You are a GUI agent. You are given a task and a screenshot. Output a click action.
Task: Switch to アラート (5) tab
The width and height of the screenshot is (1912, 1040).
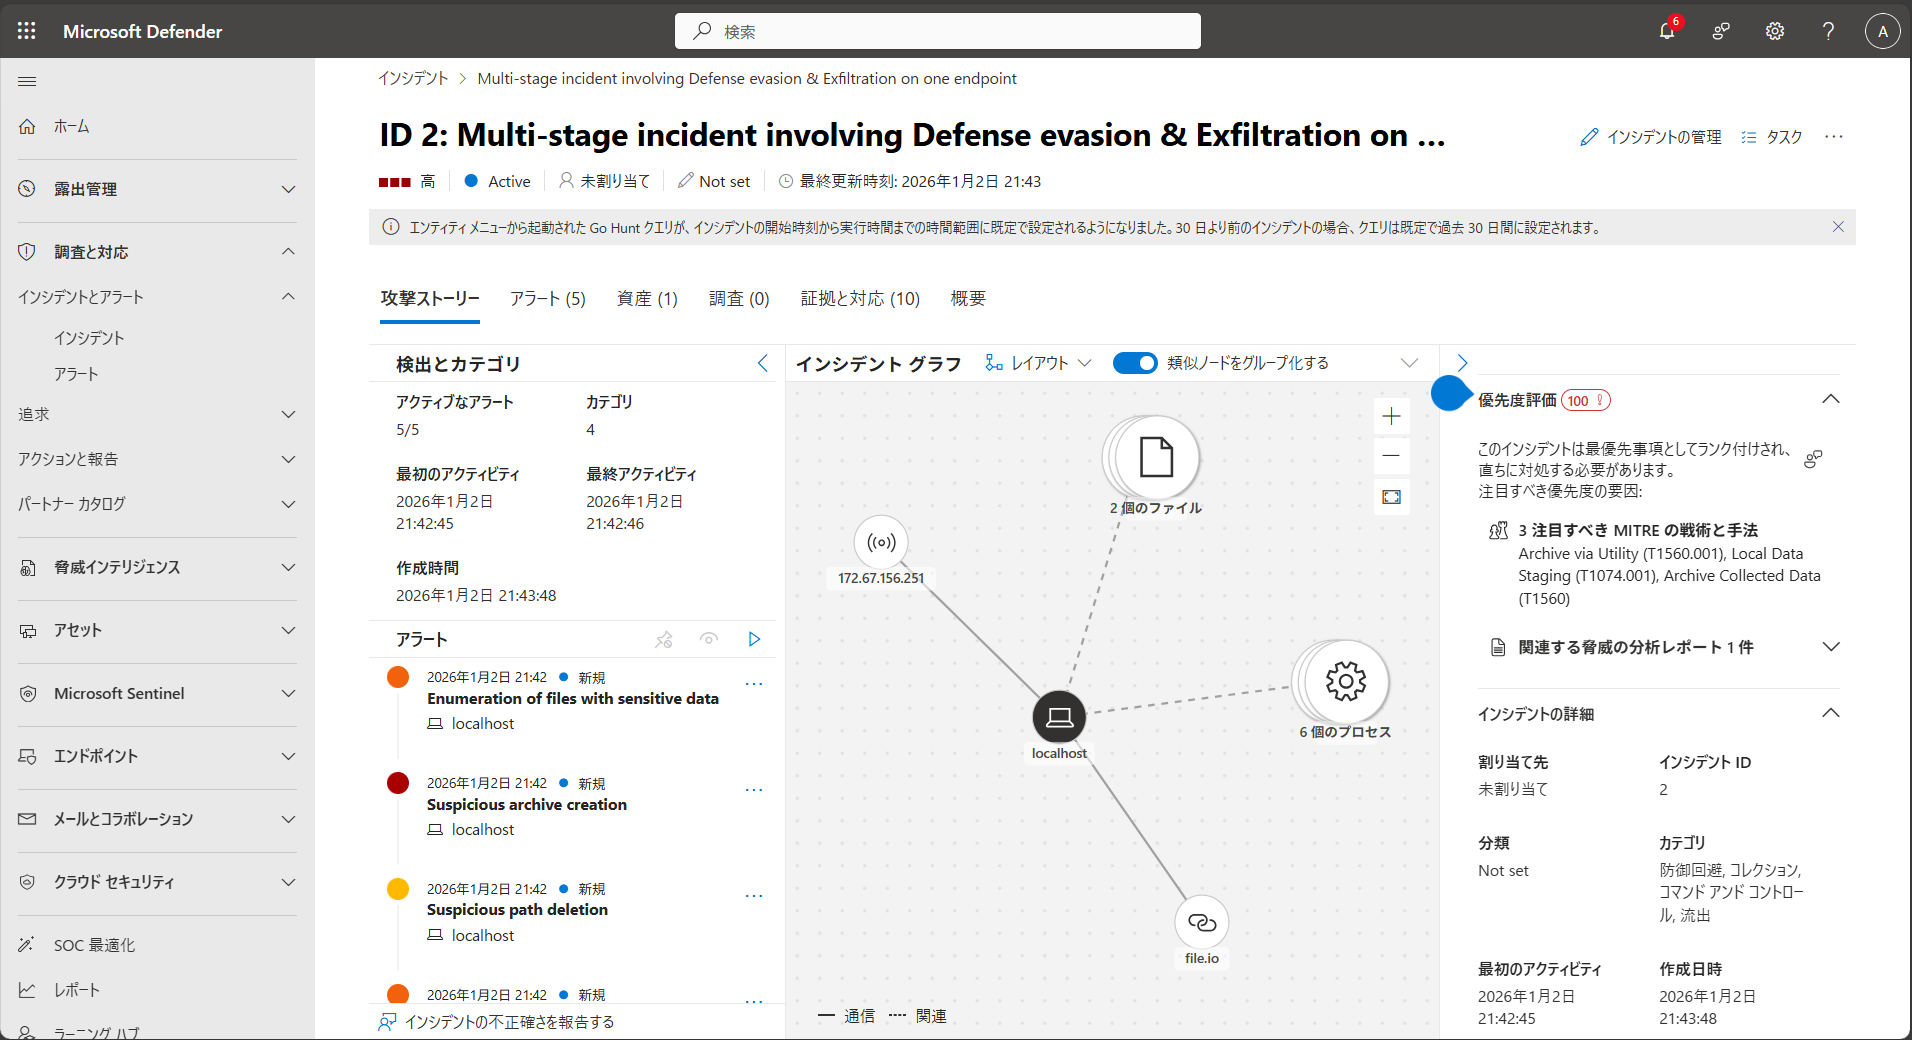tap(548, 299)
